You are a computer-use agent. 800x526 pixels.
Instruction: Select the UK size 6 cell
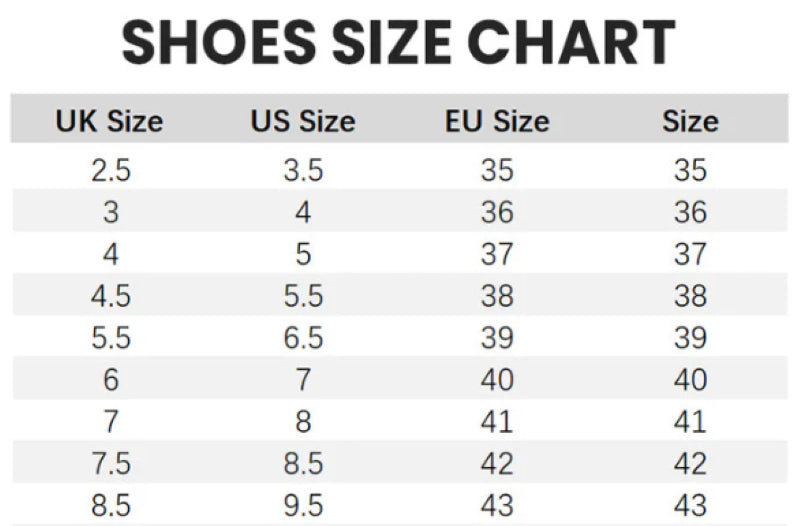click(x=110, y=380)
